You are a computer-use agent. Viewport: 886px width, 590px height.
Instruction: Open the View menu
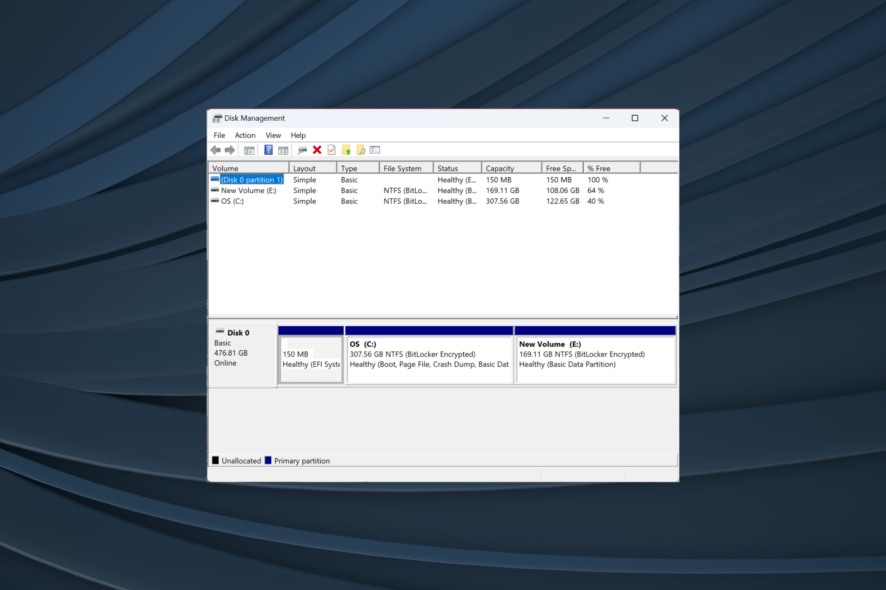(x=273, y=136)
